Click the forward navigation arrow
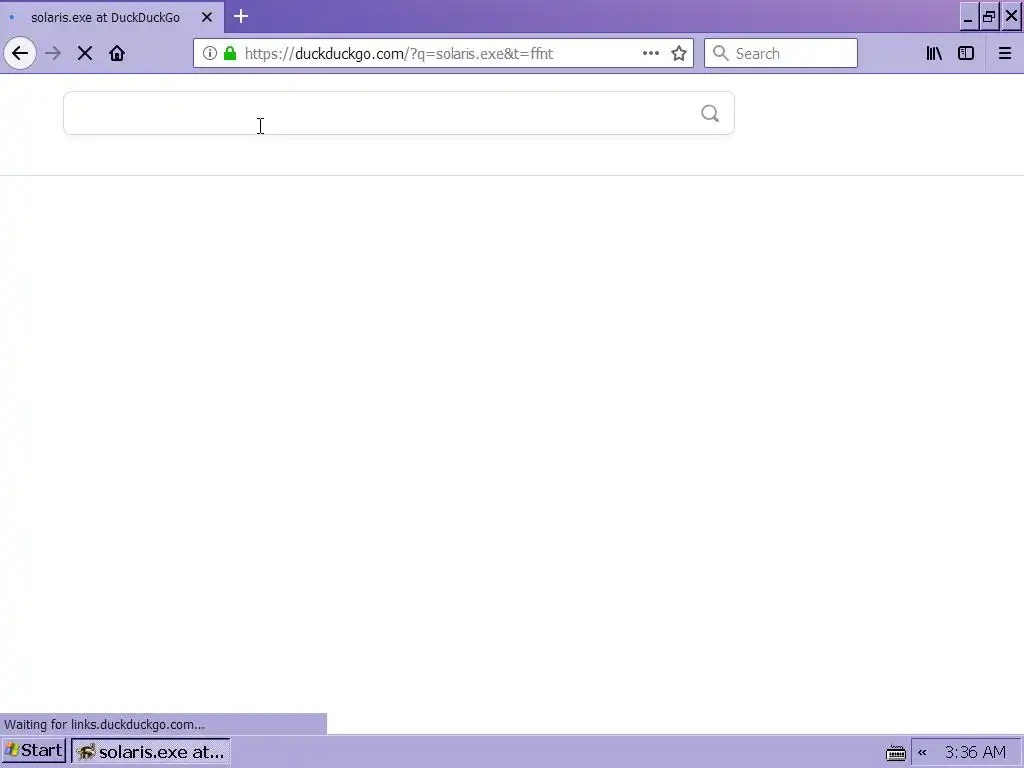 (x=53, y=53)
